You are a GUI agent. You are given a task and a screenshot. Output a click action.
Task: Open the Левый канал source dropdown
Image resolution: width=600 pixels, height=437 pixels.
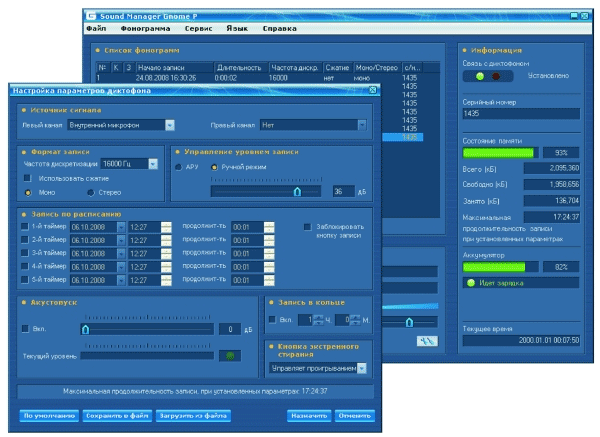(x=170, y=125)
